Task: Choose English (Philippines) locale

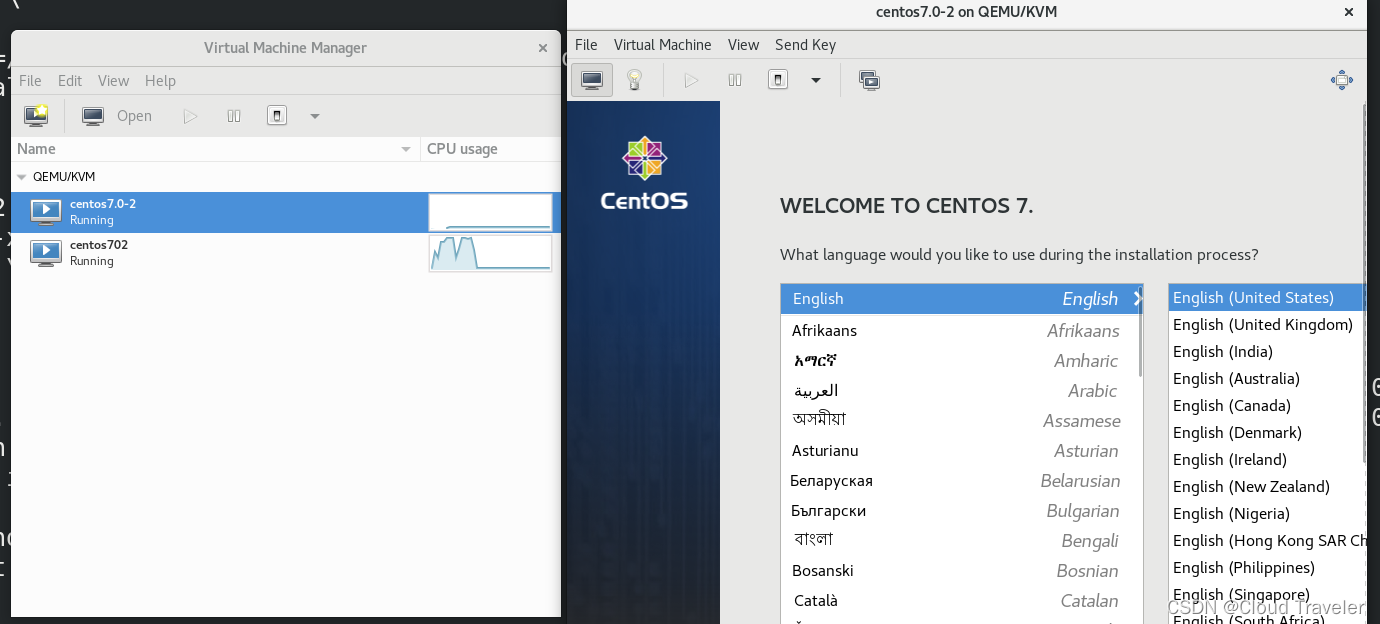Action: [x=1267, y=568]
